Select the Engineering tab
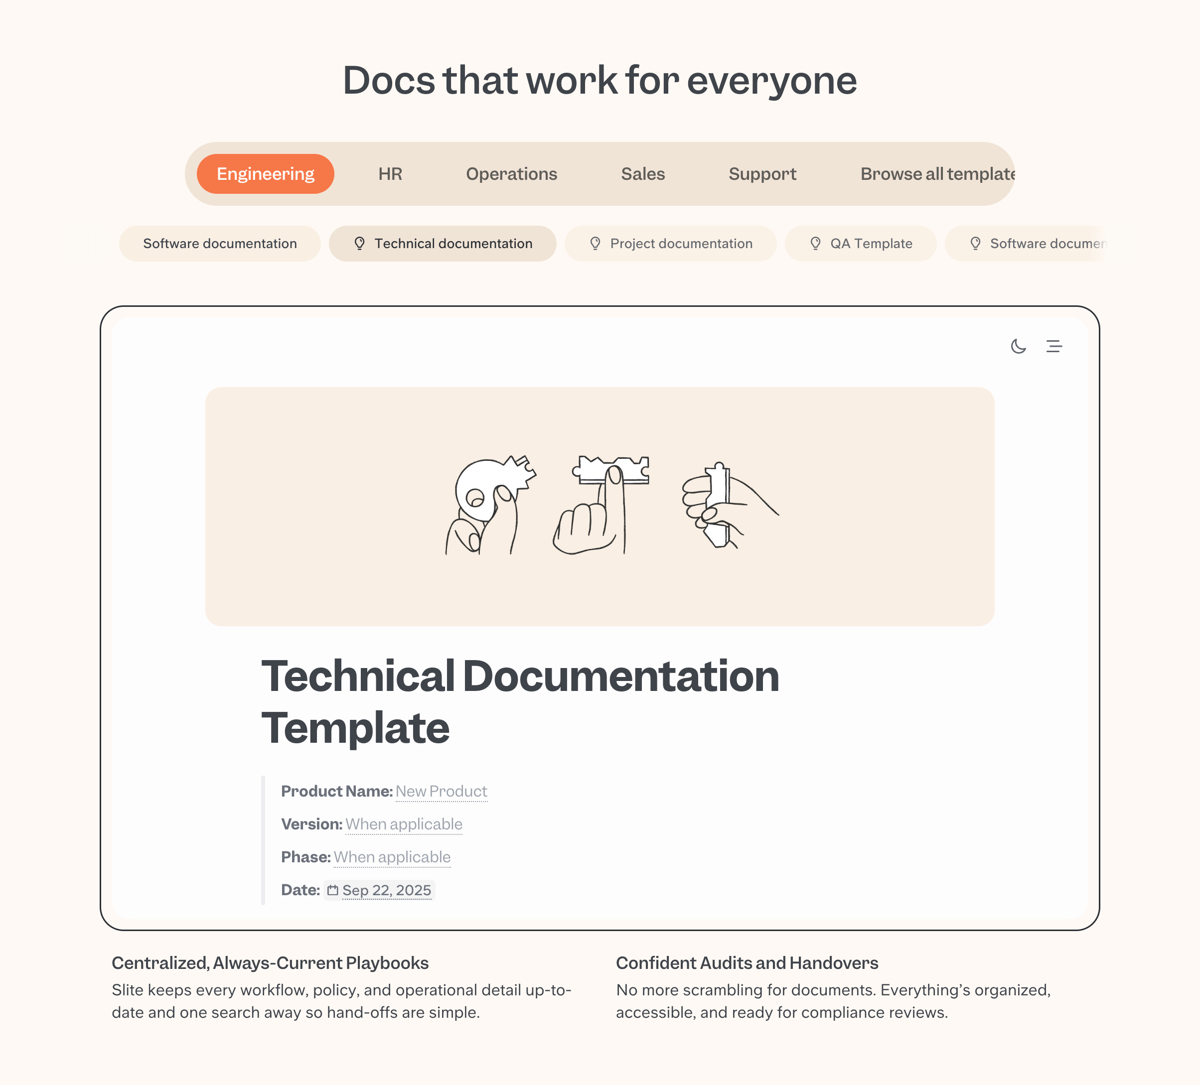1200x1085 pixels. 264,173
